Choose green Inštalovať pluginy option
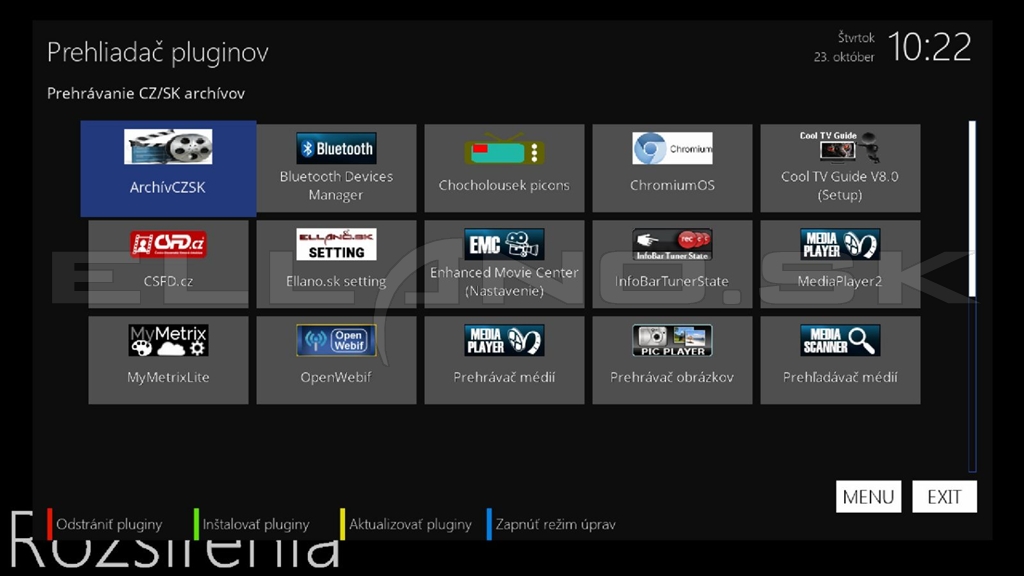The image size is (1024, 576). [255, 524]
